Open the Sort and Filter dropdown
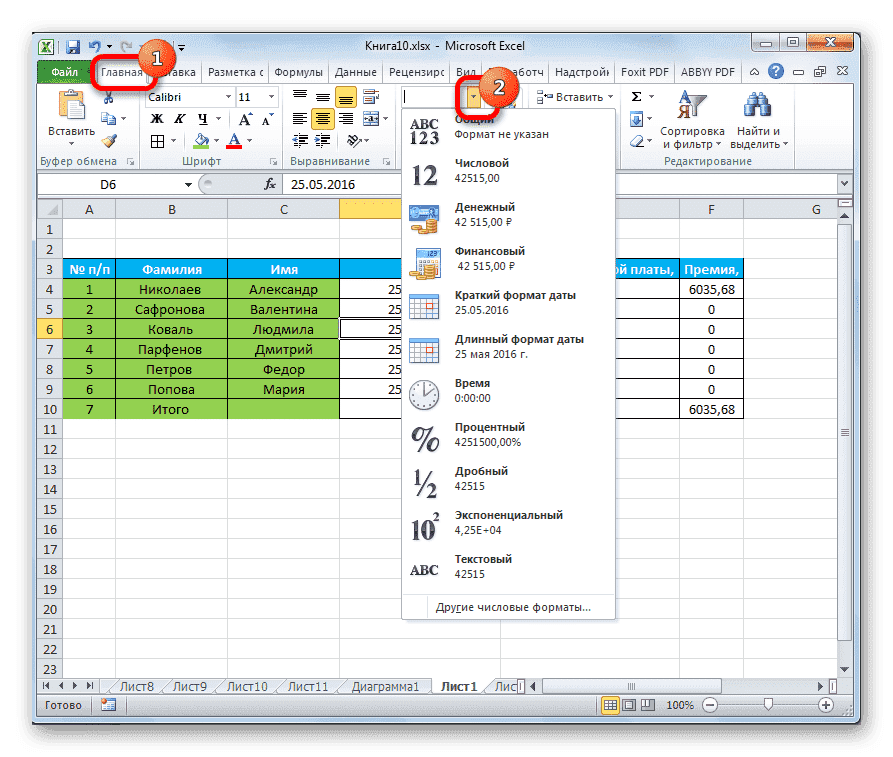Viewport: 893px width, 757px height. 692,112
